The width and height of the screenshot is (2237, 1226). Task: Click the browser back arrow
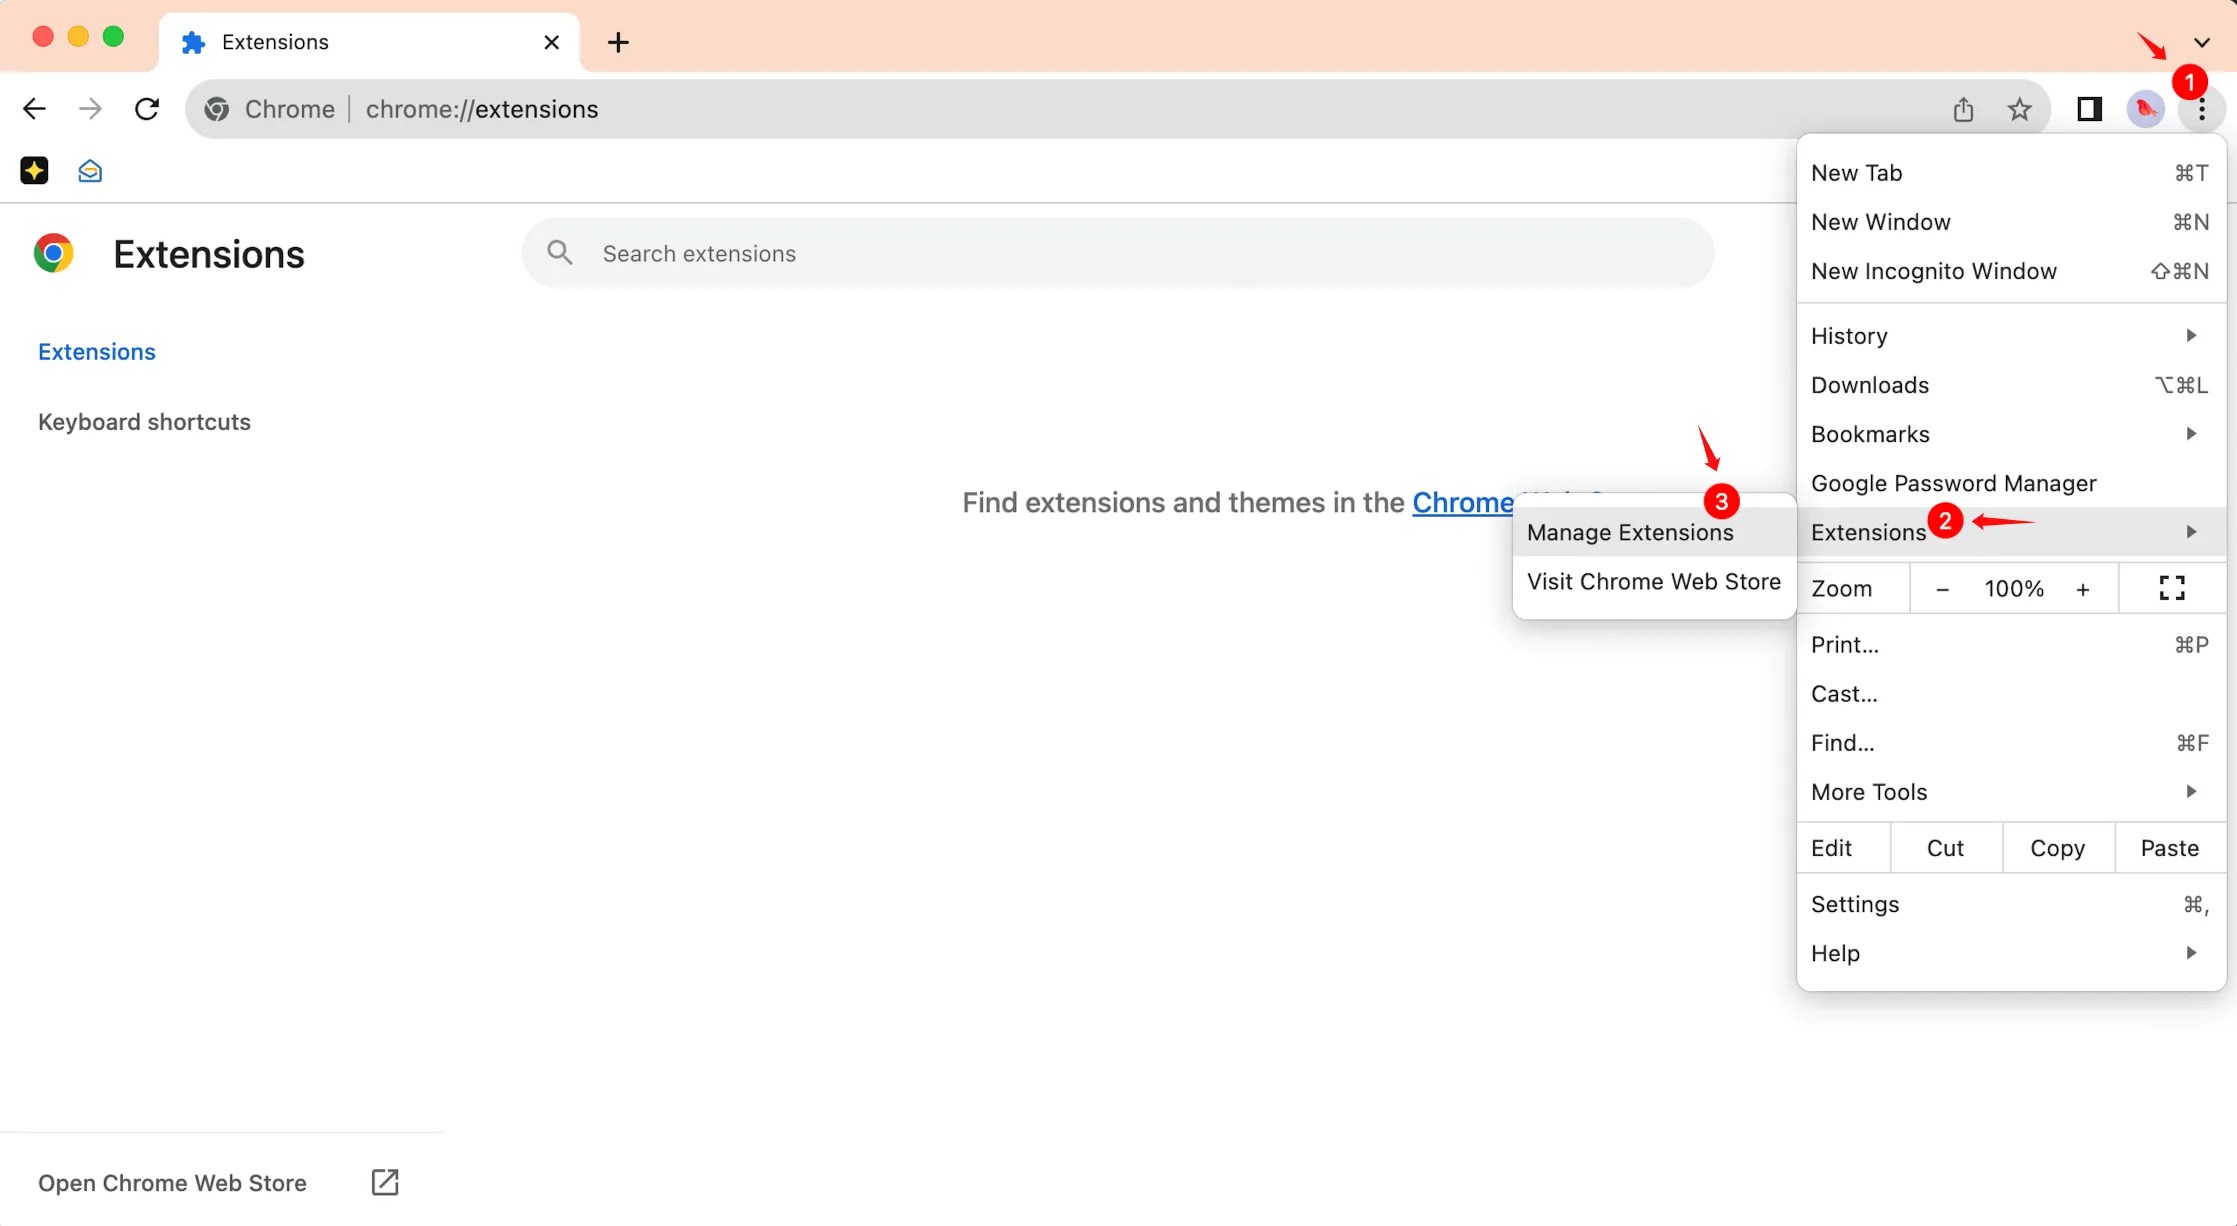(34, 109)
